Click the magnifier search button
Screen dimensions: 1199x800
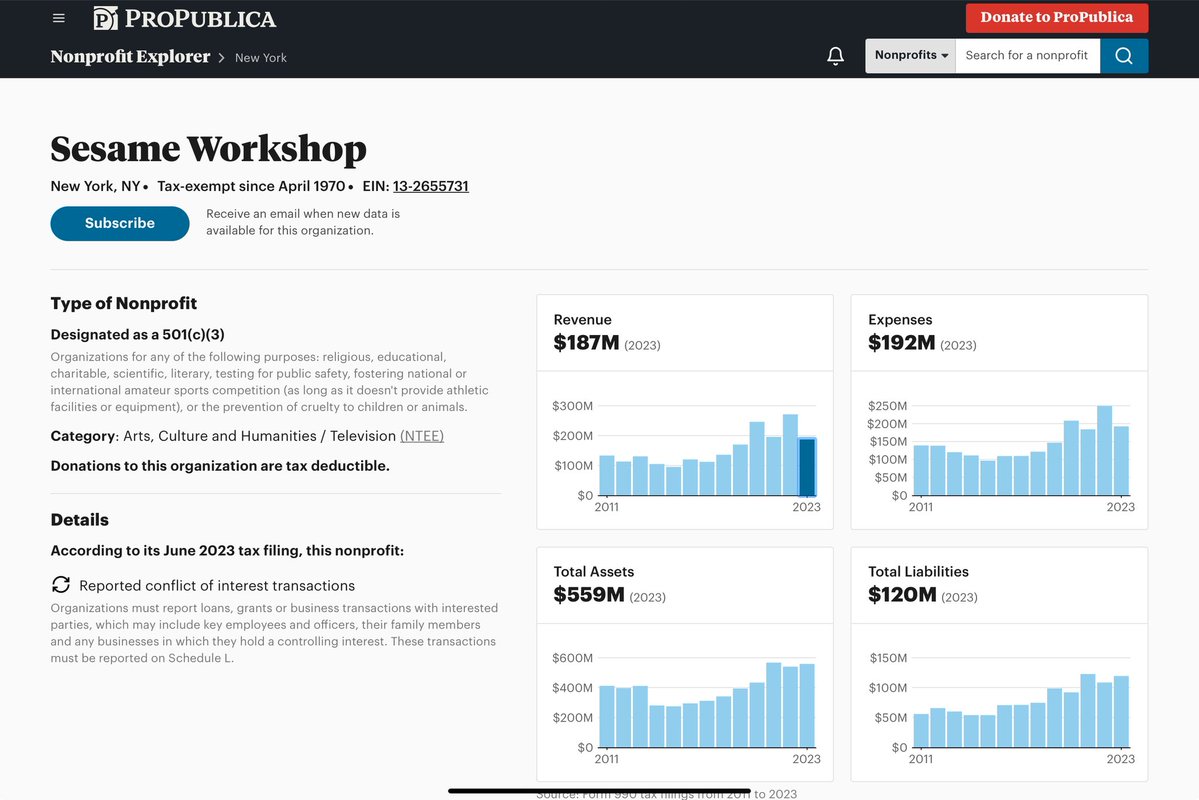coord(1123,56)
